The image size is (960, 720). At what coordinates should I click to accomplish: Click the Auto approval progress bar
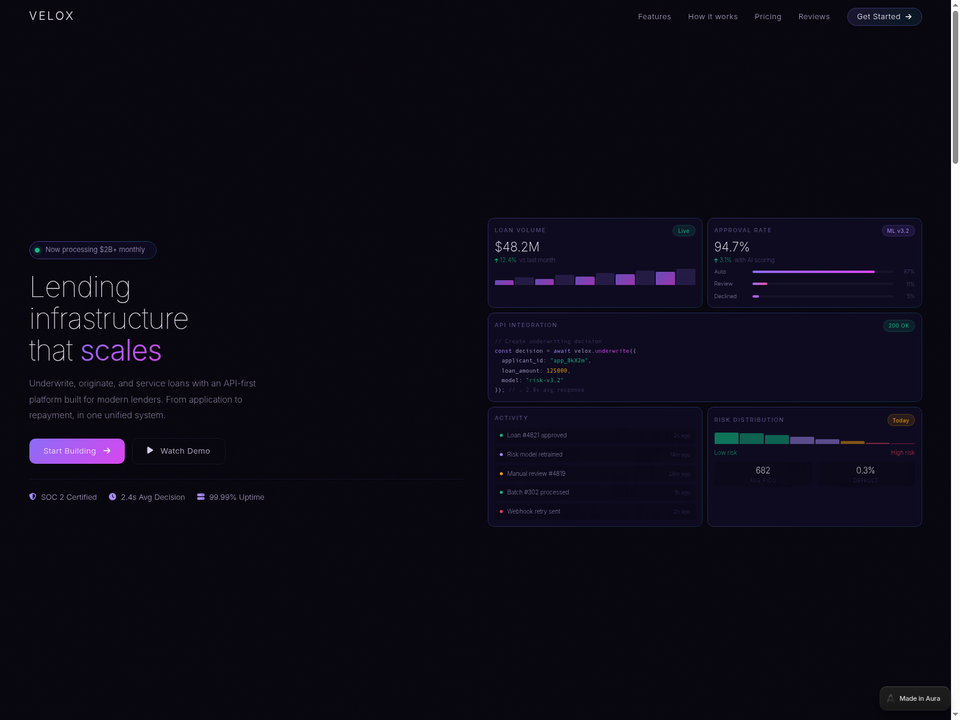822,271
